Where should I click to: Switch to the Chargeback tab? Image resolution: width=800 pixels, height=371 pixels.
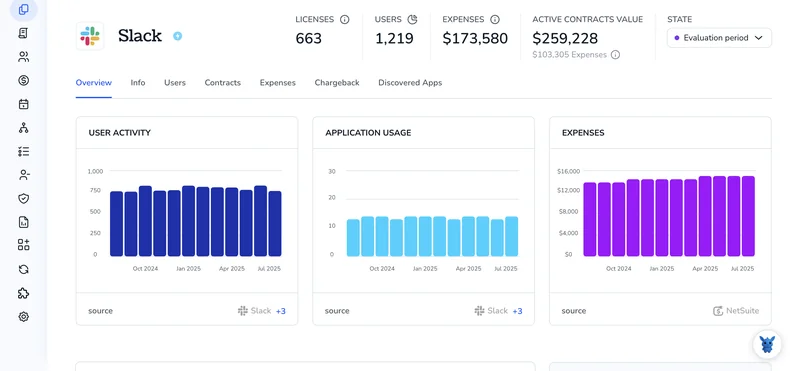coord(337,83)
